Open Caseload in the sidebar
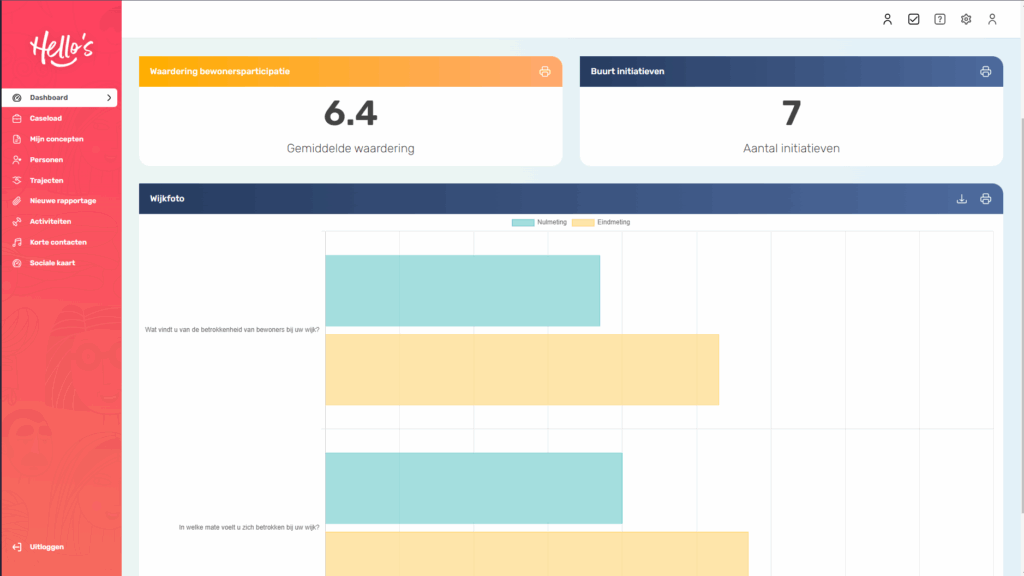This screenshot has height=576, width=1024. (45, 118)
